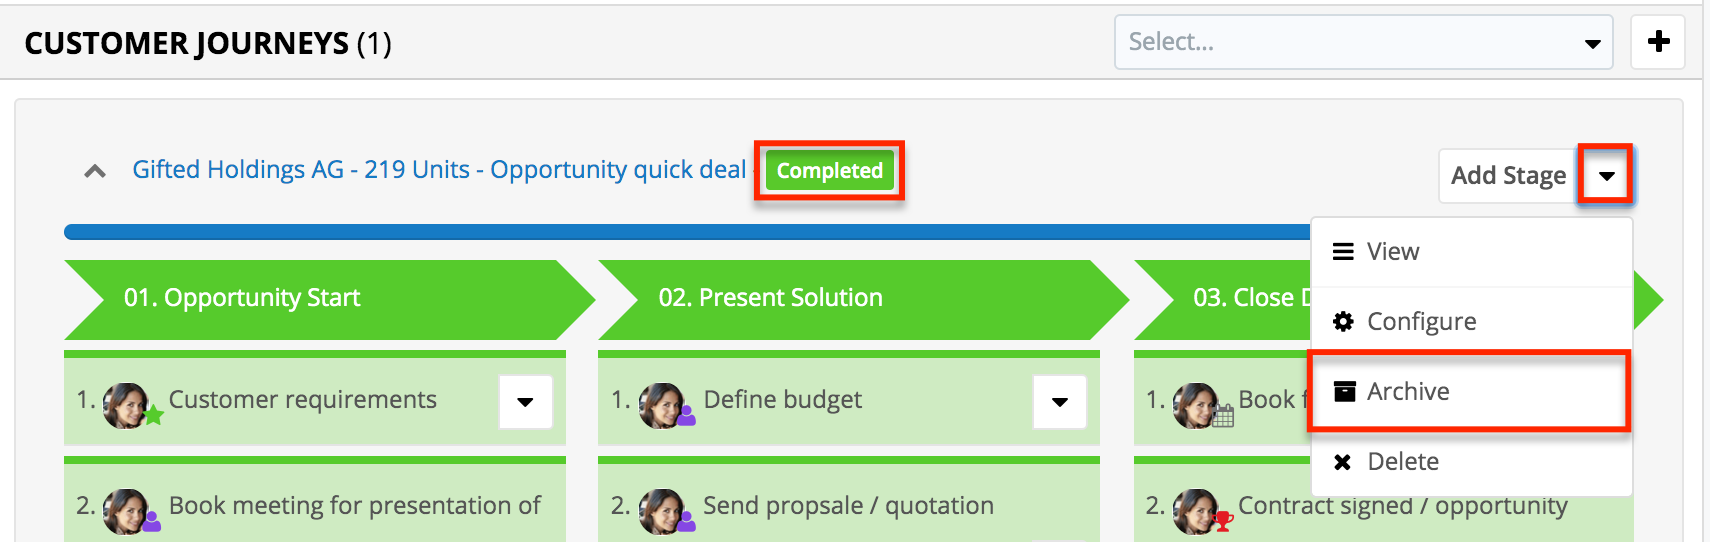Open the Select journey template combo box
The image size is (1710, 542).
pos(1363,42)
